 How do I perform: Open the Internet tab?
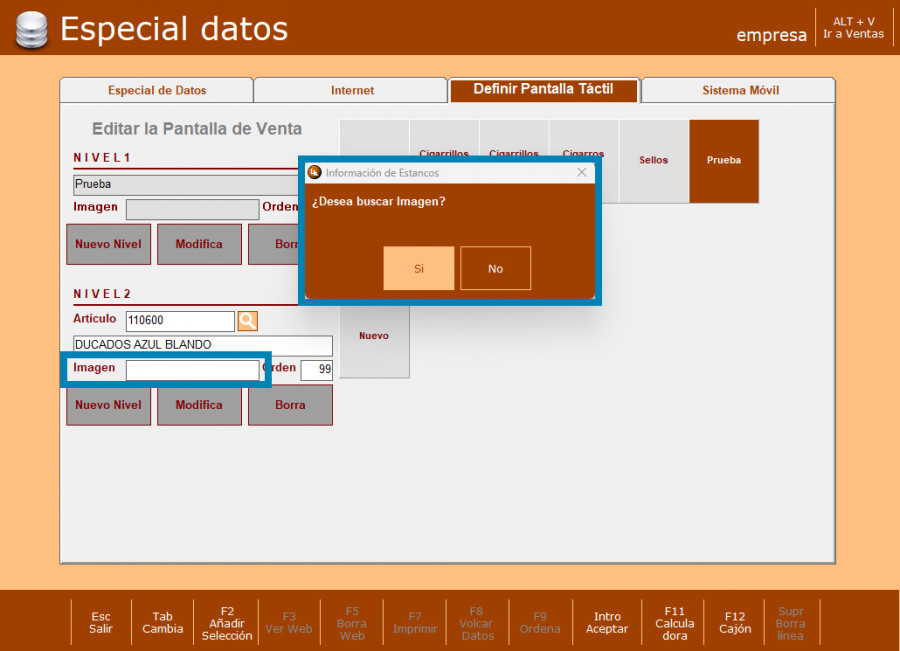(x=352, y=90)
